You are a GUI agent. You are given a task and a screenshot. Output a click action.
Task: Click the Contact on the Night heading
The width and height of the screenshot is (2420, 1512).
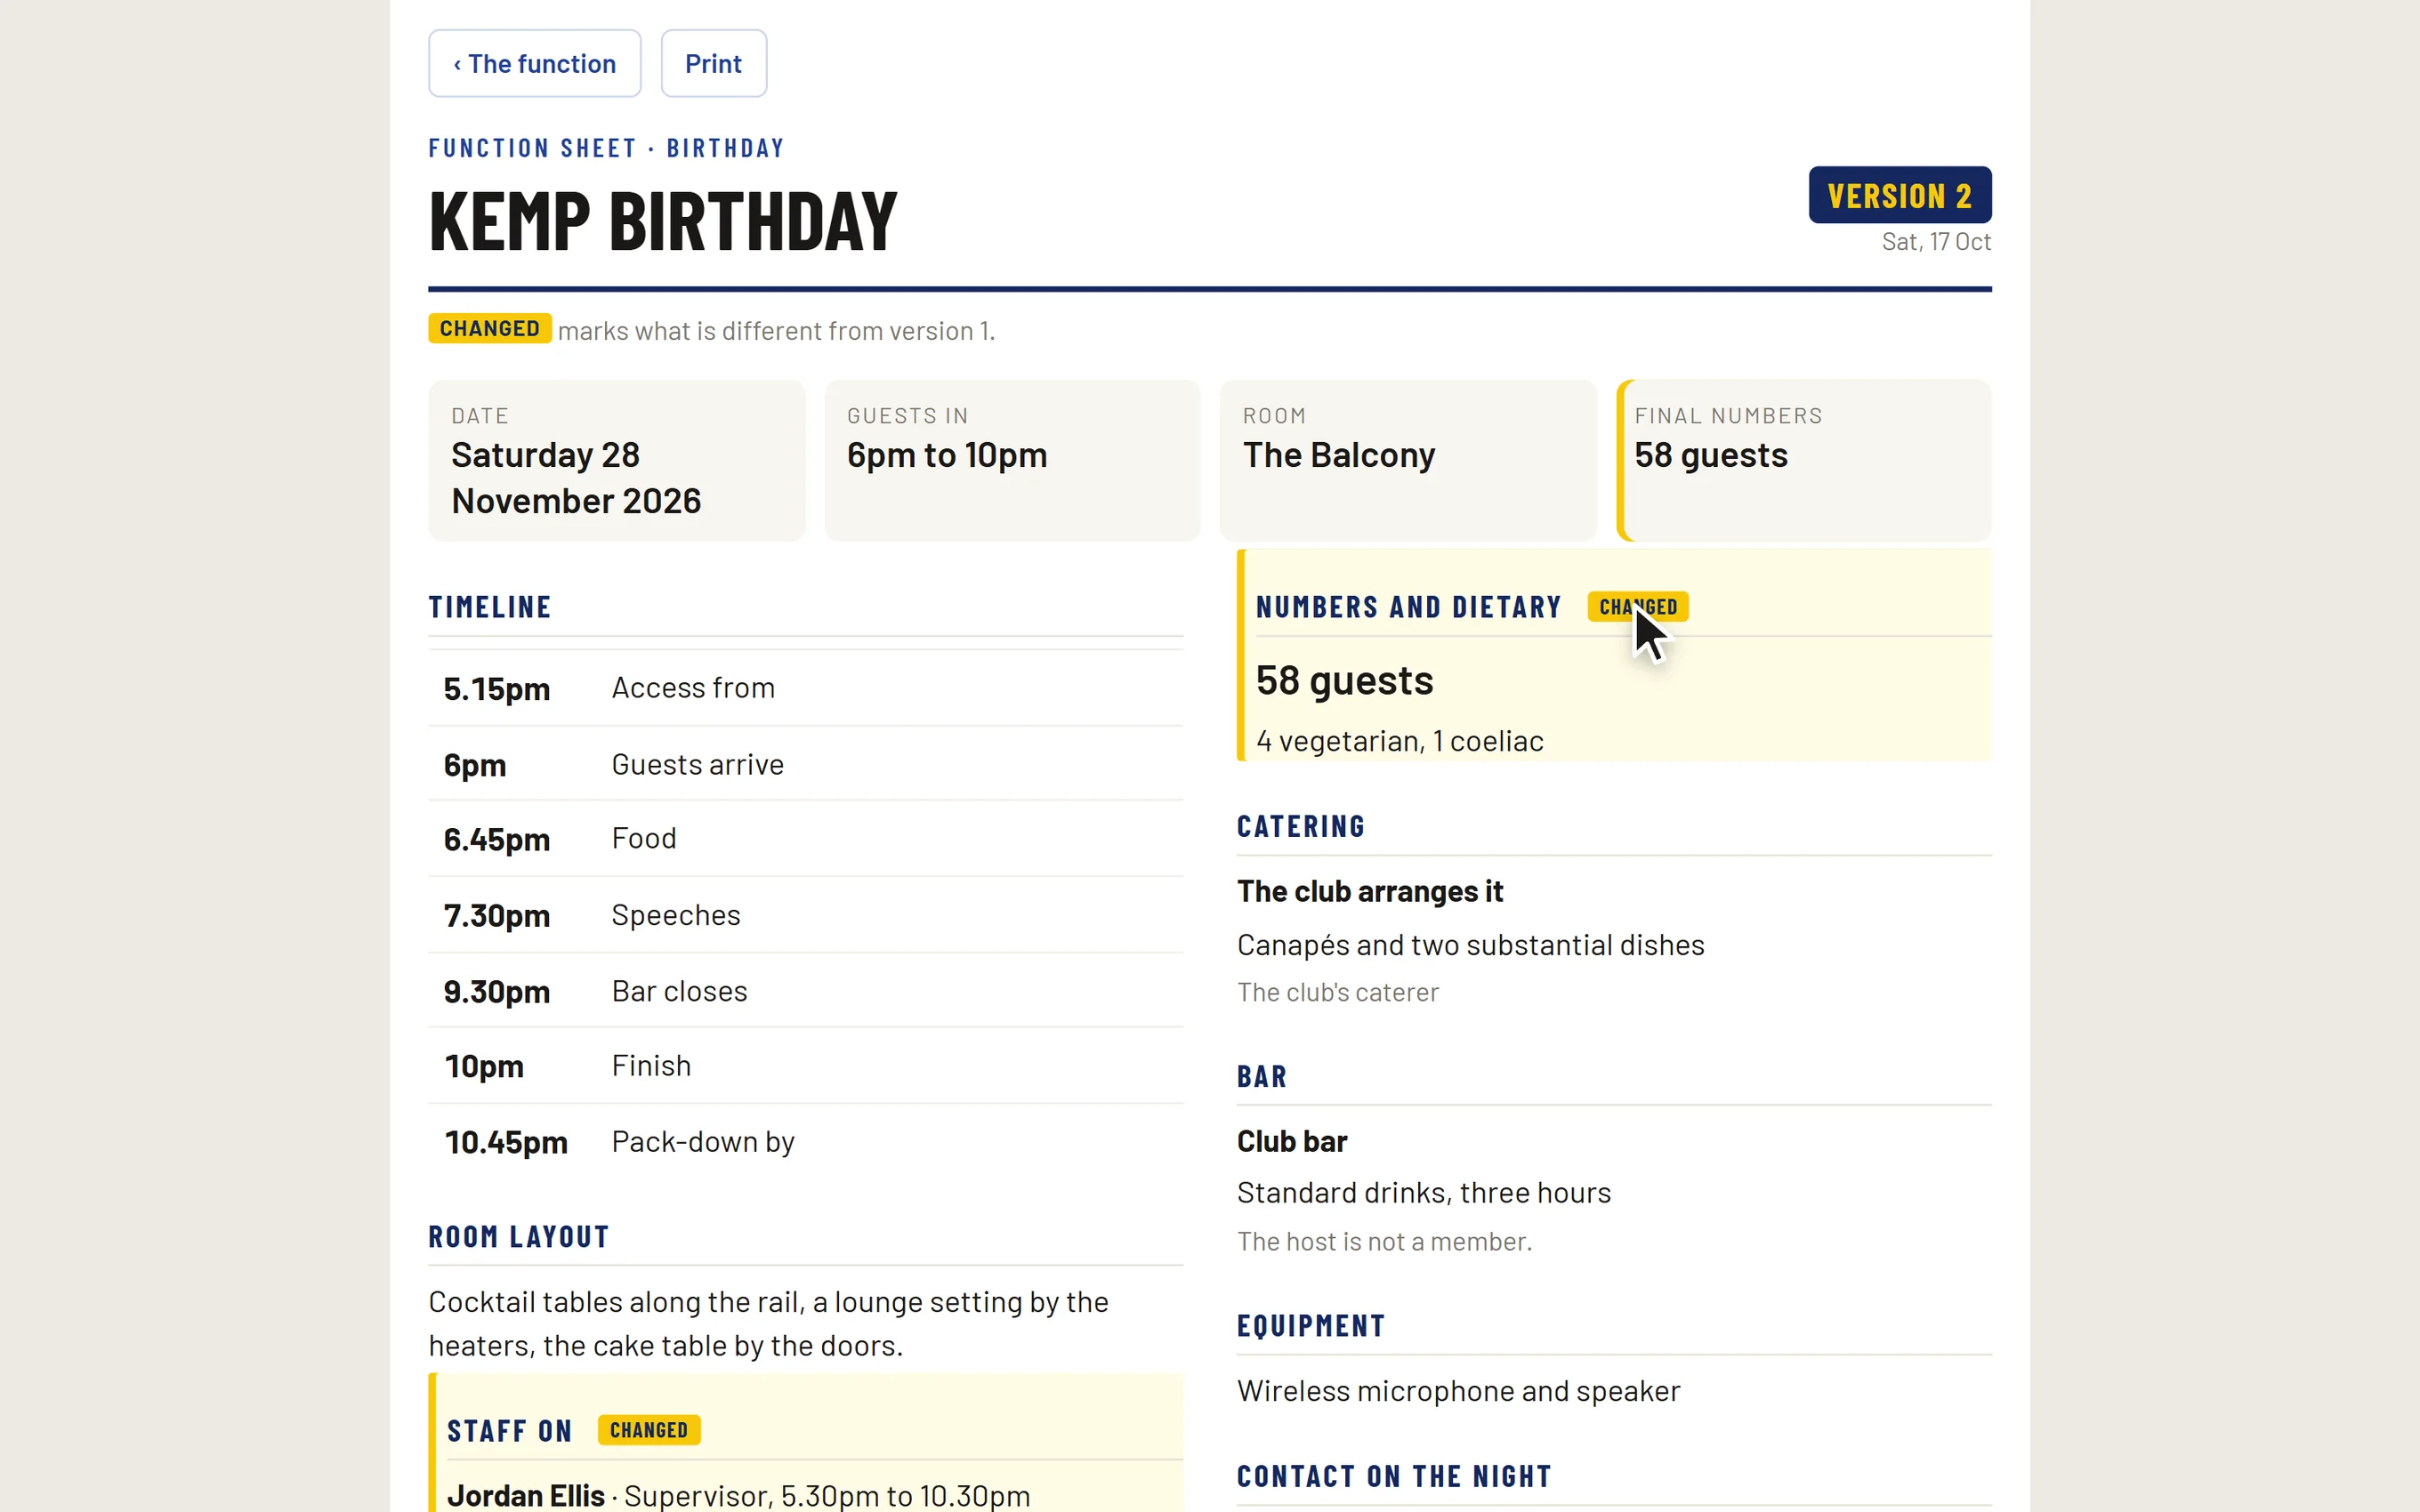click(x=1394, y=1476)
